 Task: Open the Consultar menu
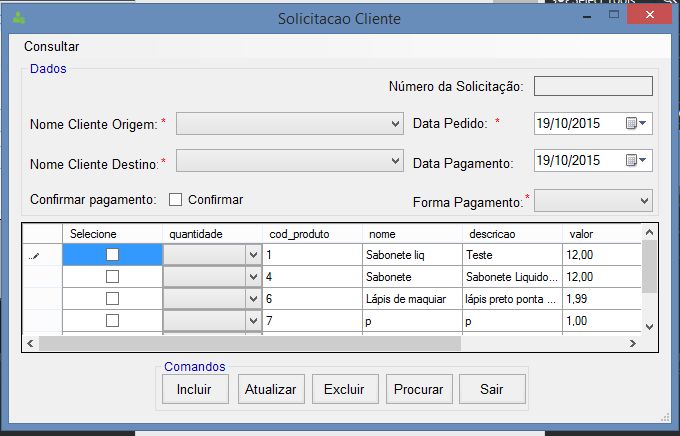click(52, 46)
